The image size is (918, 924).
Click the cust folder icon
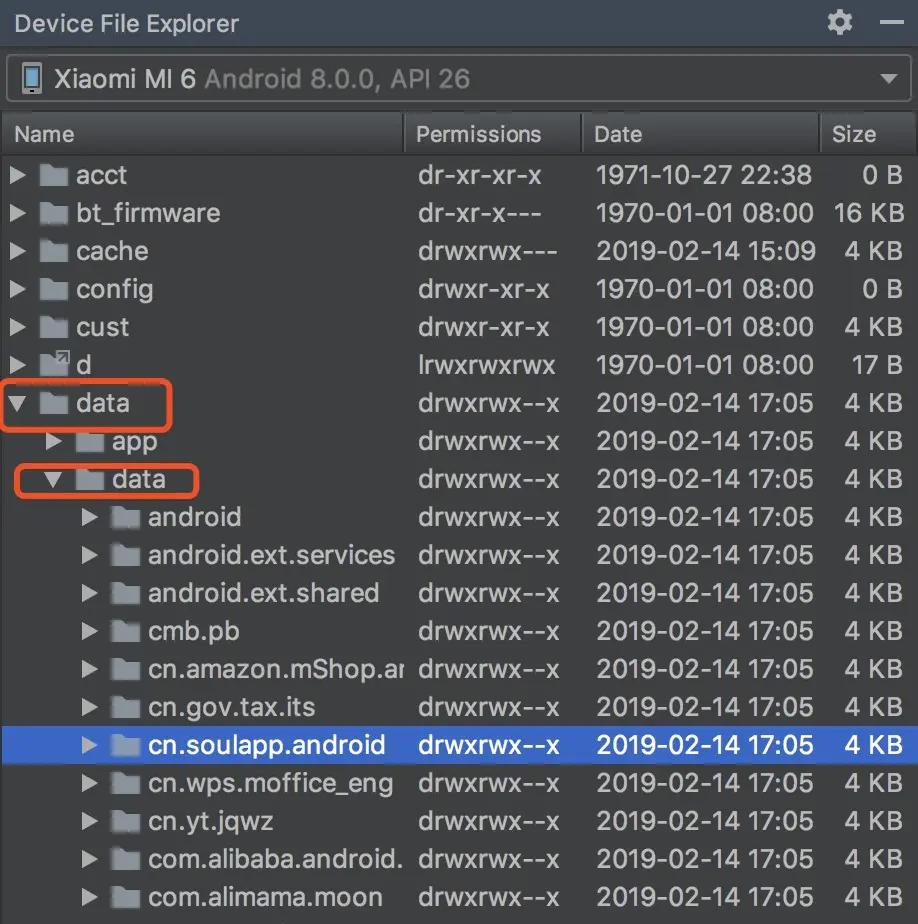pyautogui.click(x=54, y=326)
